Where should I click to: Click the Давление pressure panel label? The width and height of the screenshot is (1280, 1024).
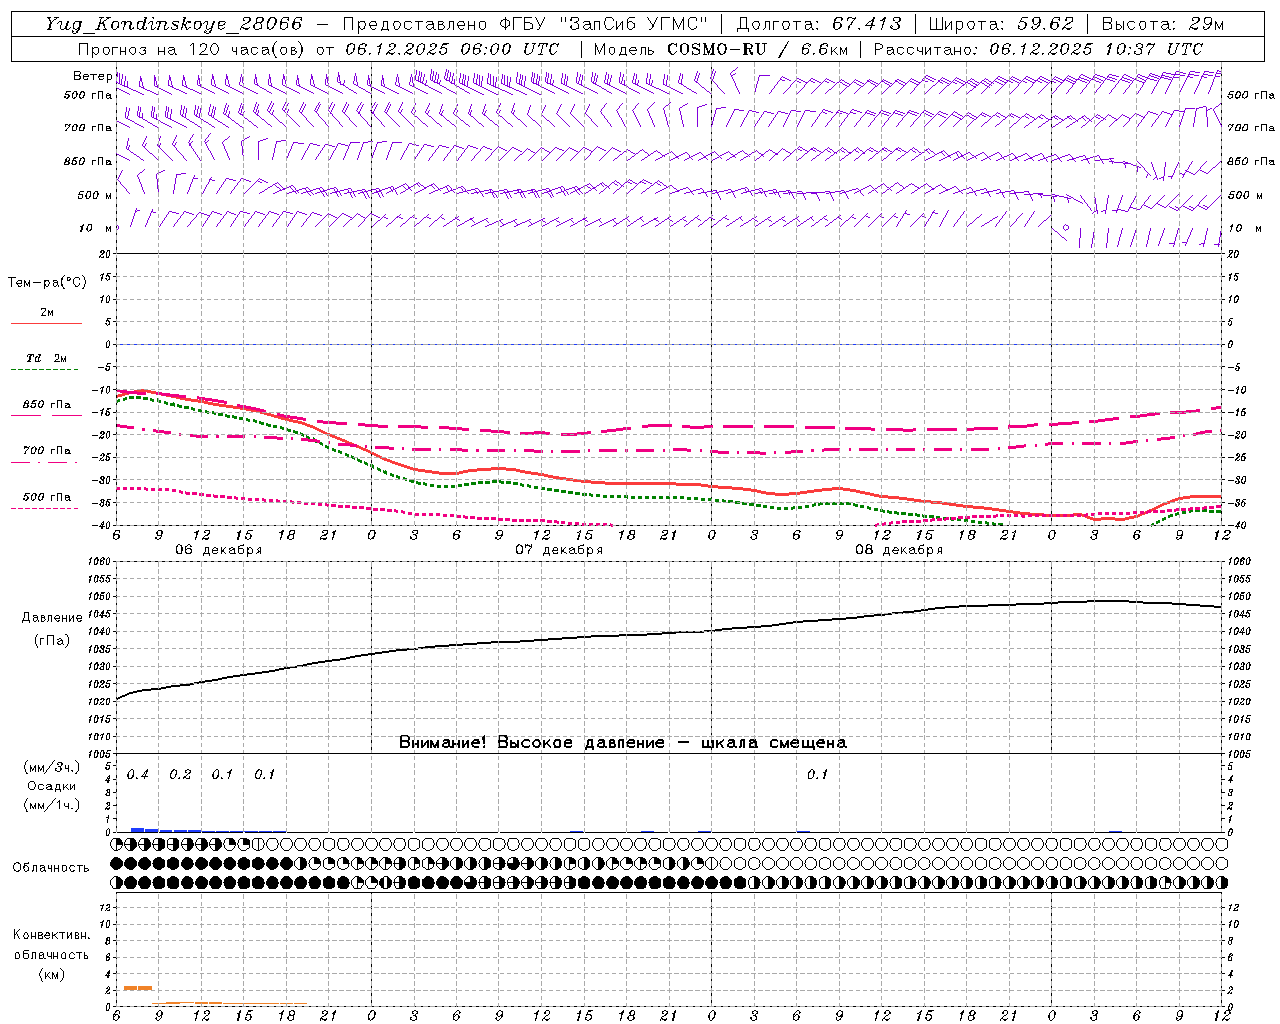(x=52, y=618)
